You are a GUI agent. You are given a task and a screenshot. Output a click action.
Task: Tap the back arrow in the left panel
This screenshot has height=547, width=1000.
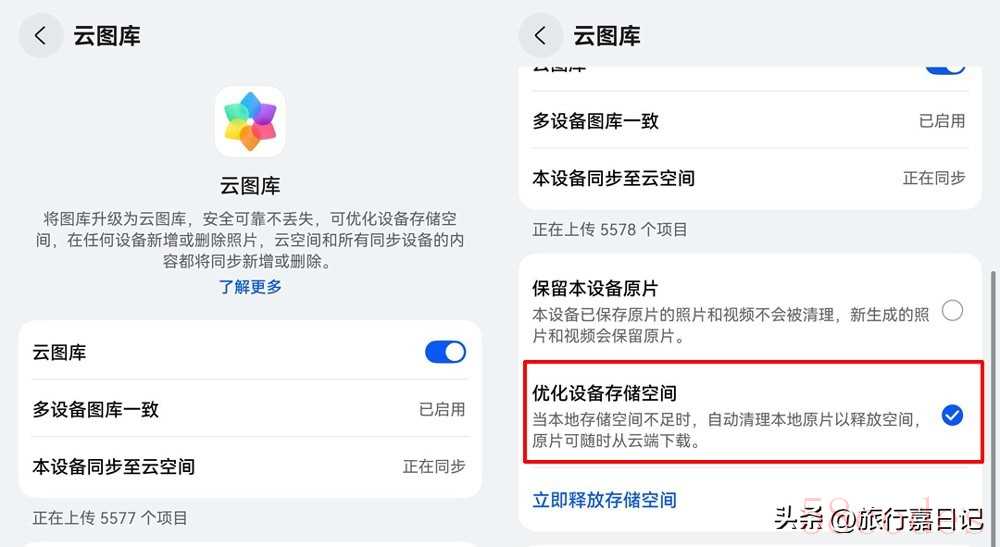point(40,37)
